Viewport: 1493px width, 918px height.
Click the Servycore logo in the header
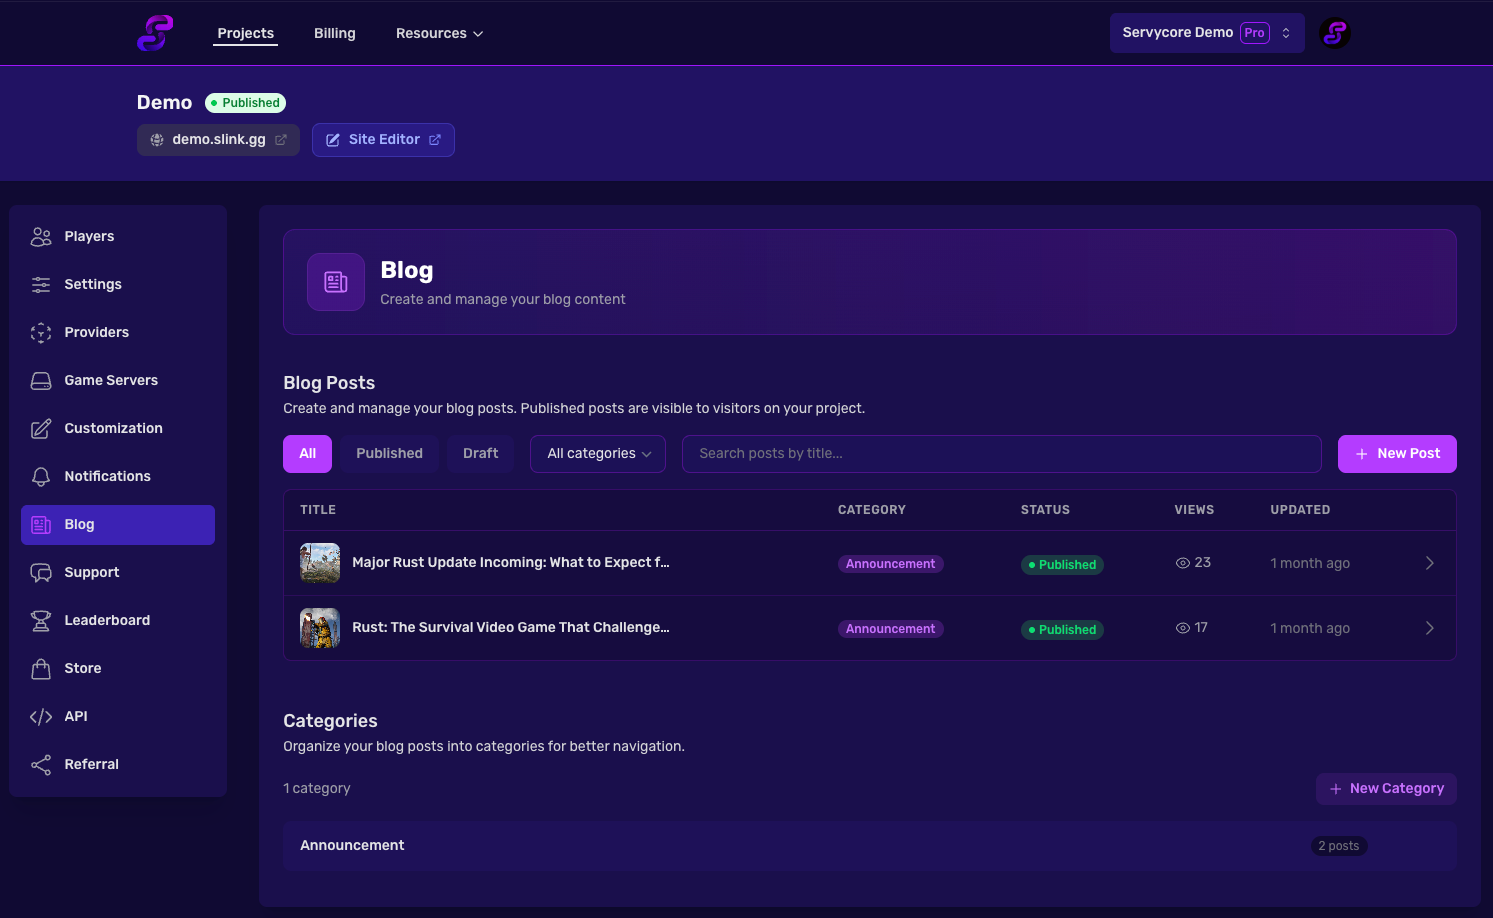tap(155, 33)
